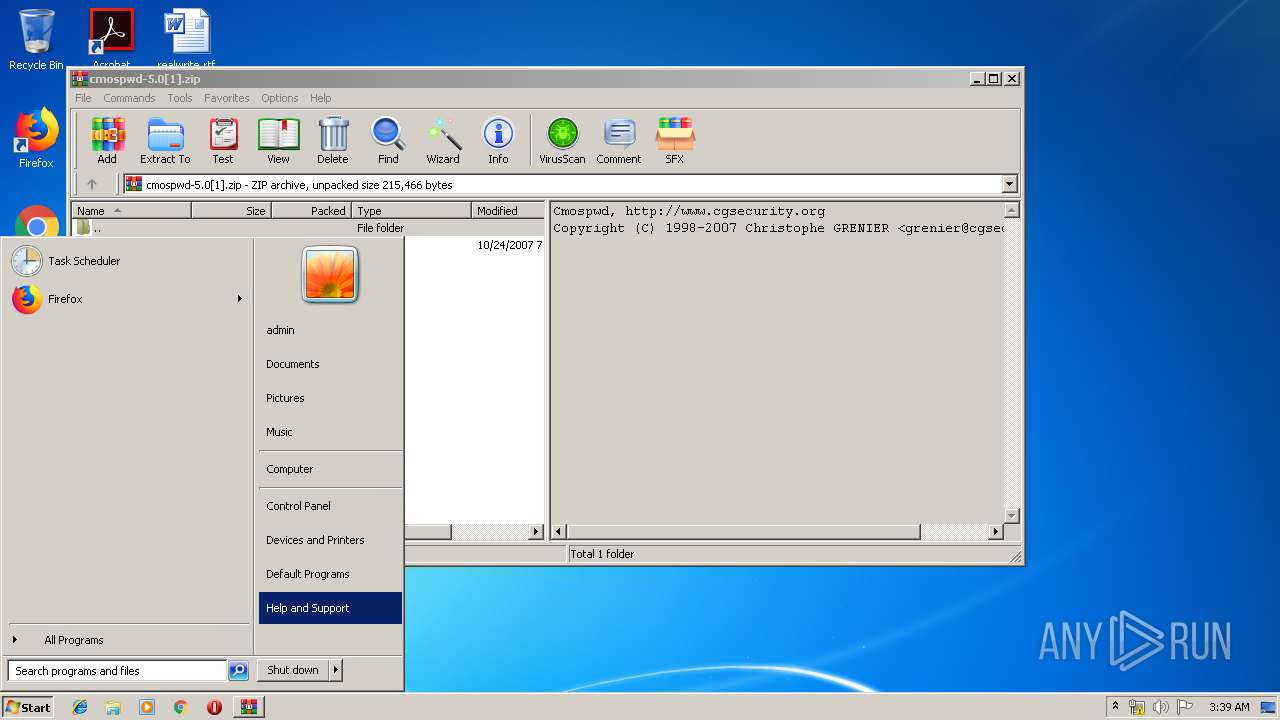Open Task Scheduler from Start menu
1280x720 pixels.
[x=125, y=261]
